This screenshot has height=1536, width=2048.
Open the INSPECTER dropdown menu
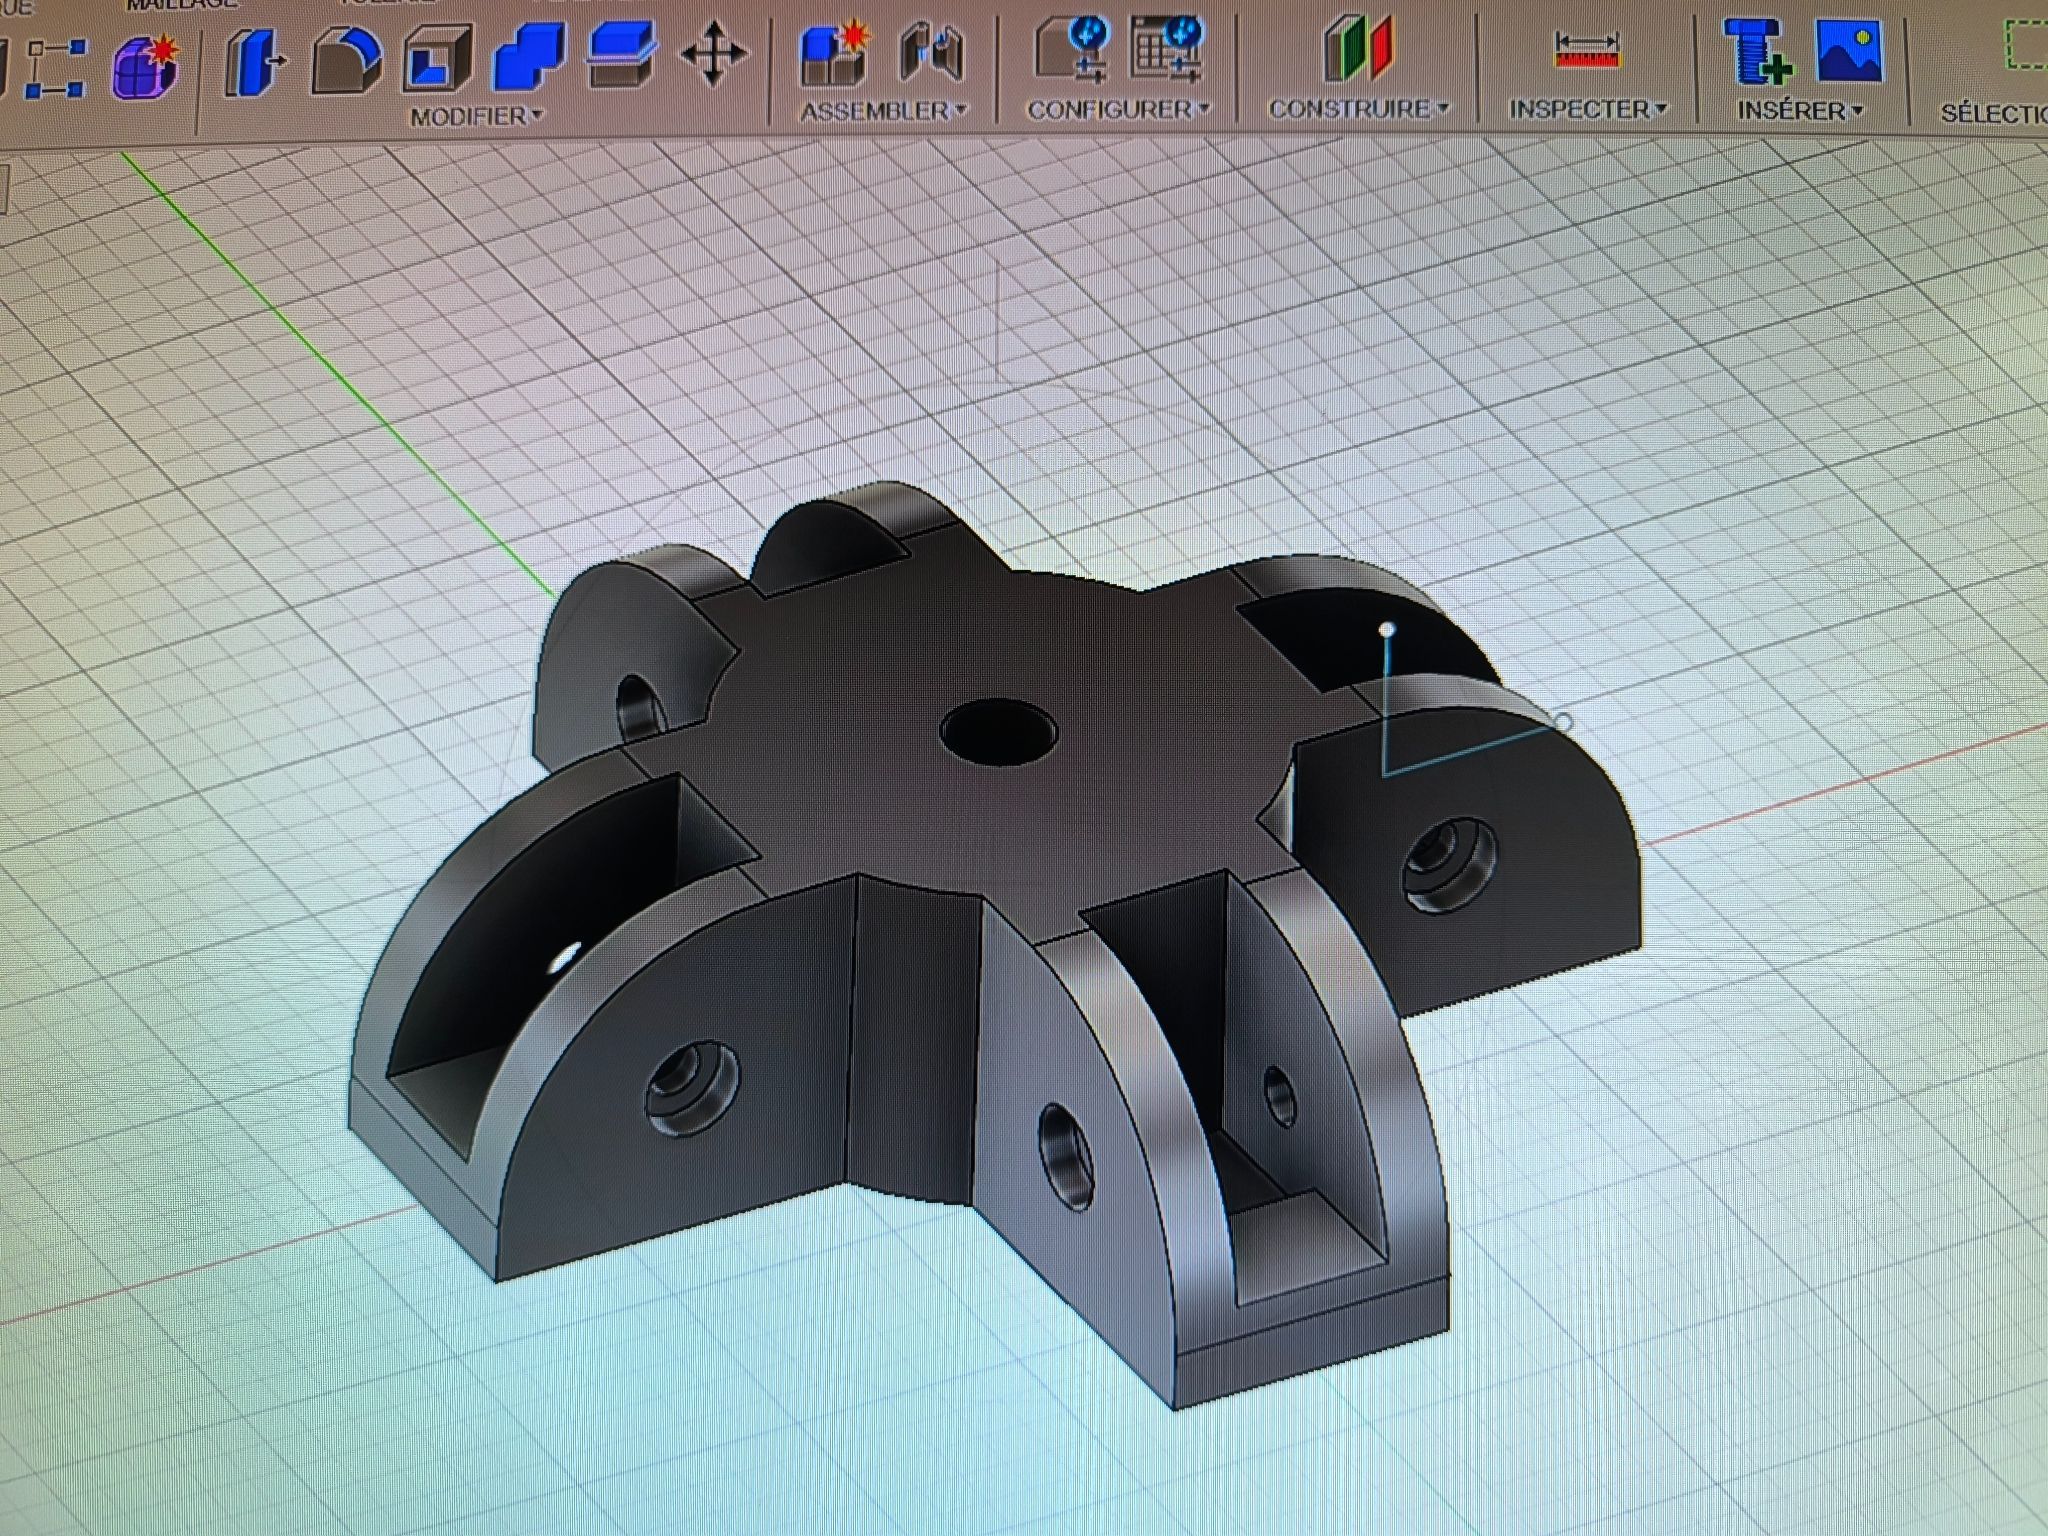pos(1587,108)
